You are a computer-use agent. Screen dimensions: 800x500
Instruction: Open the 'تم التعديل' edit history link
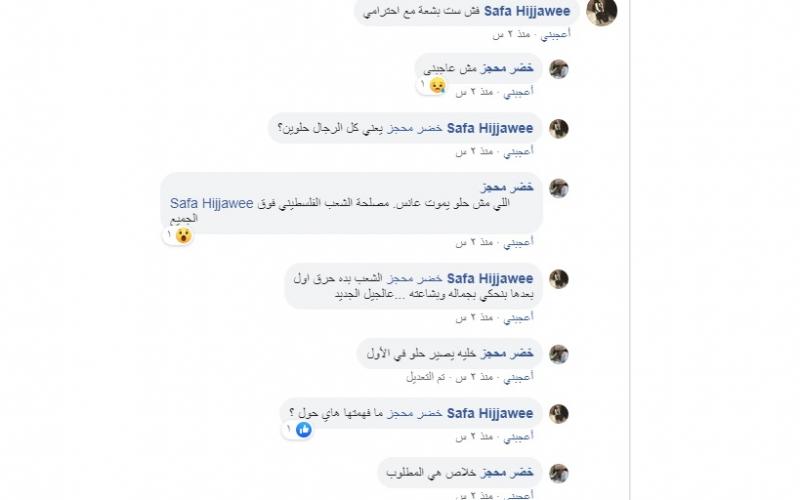tap(426, 377)
